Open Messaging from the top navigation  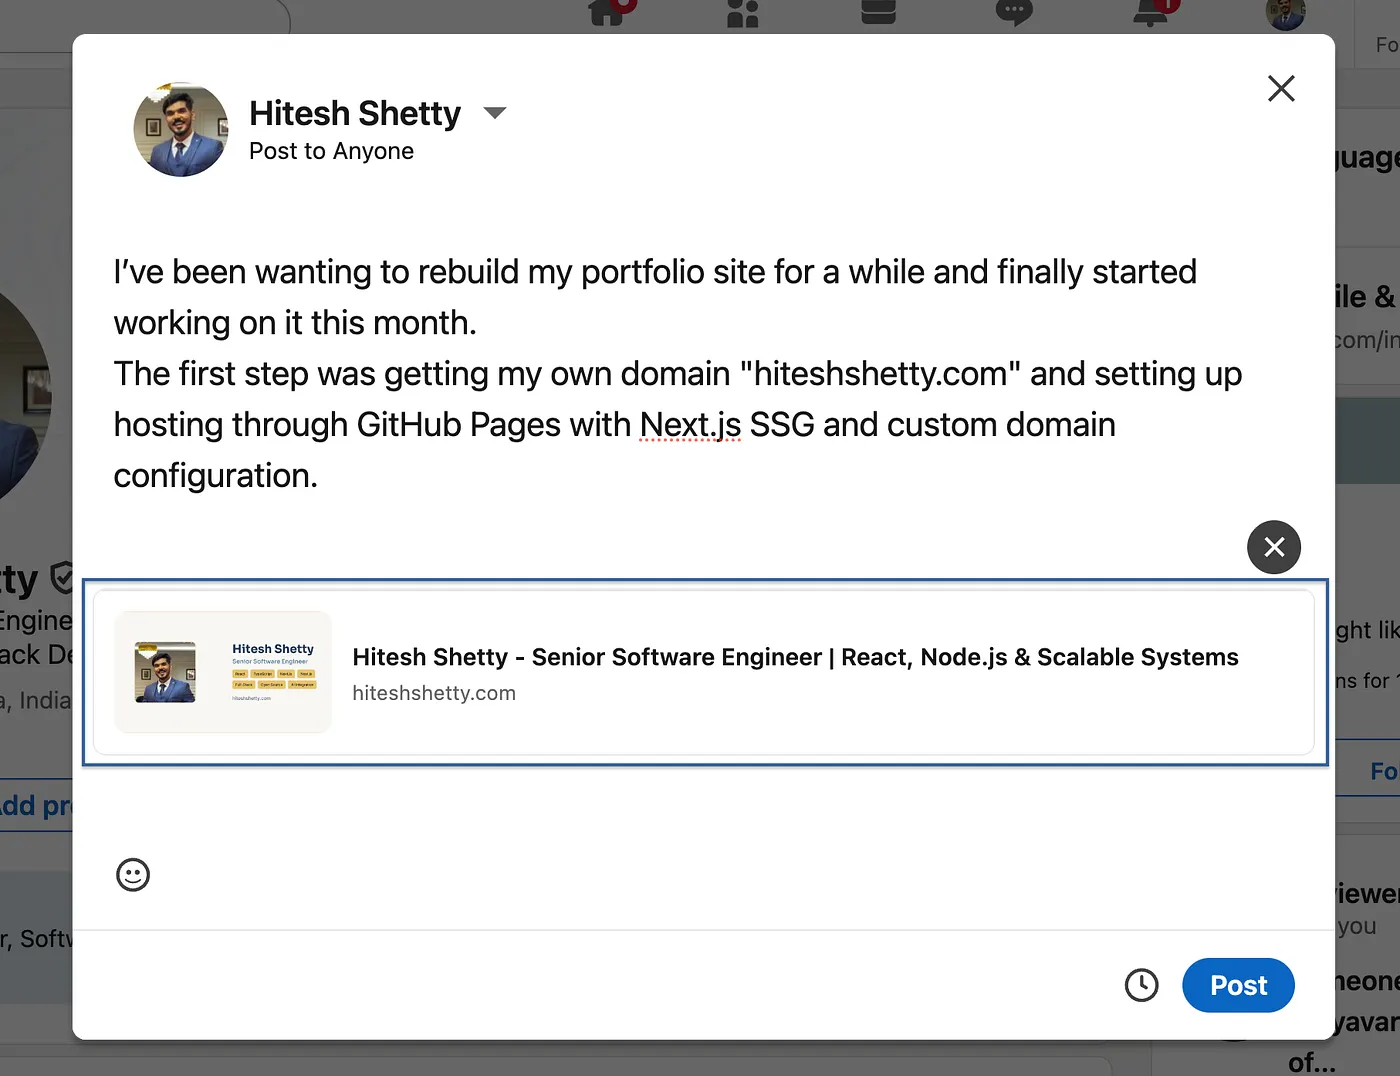point(1013,13)
